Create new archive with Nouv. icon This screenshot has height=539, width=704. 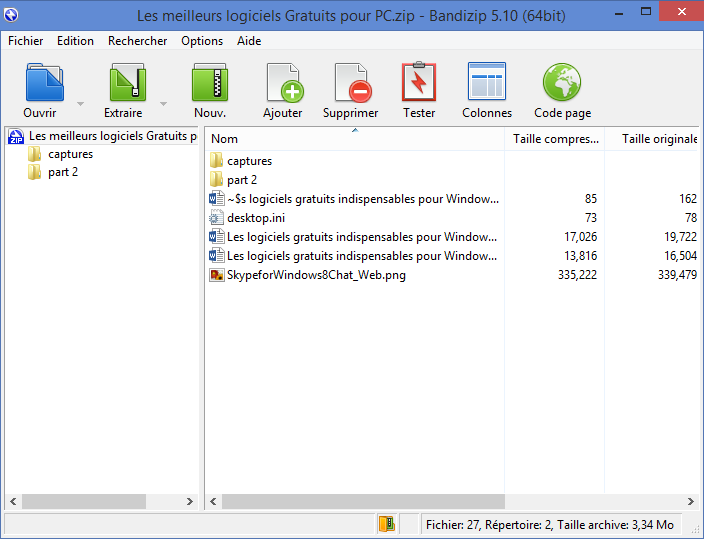[x=210, y=83]
